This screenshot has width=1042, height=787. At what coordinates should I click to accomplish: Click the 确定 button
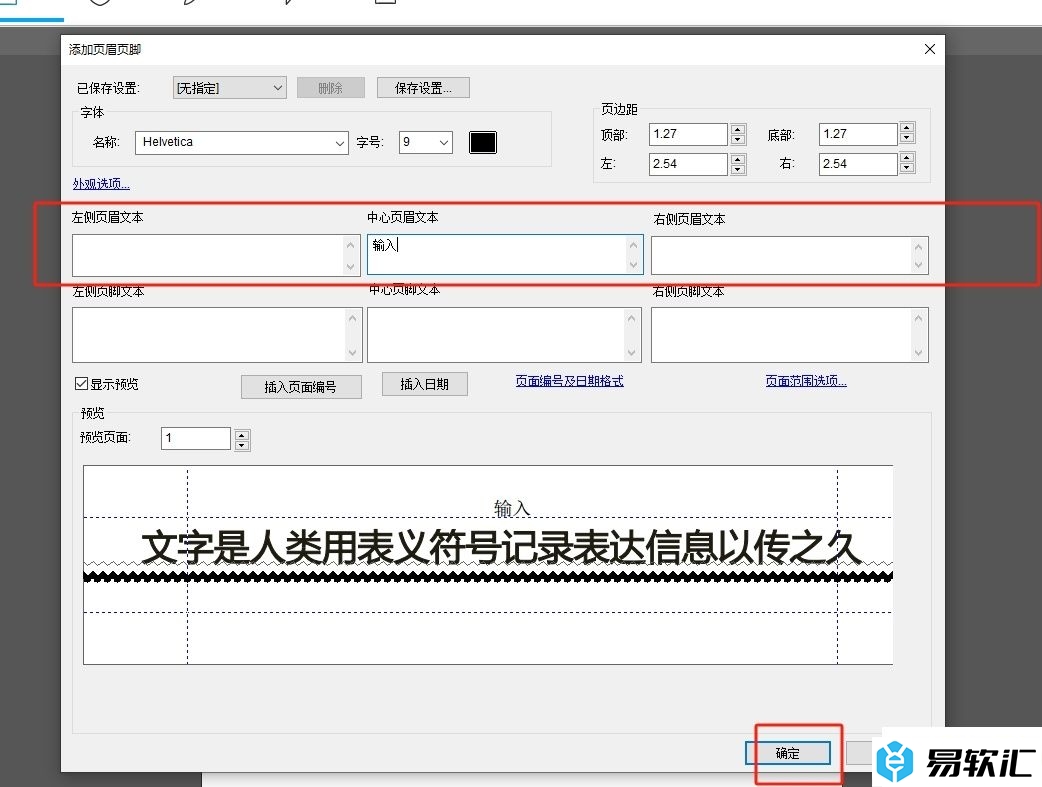(x=788, y=753)
